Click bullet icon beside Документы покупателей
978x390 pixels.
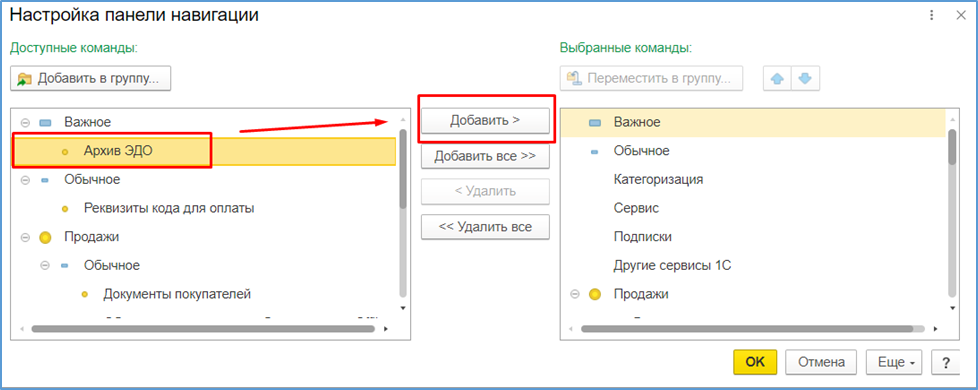[84, 295]
